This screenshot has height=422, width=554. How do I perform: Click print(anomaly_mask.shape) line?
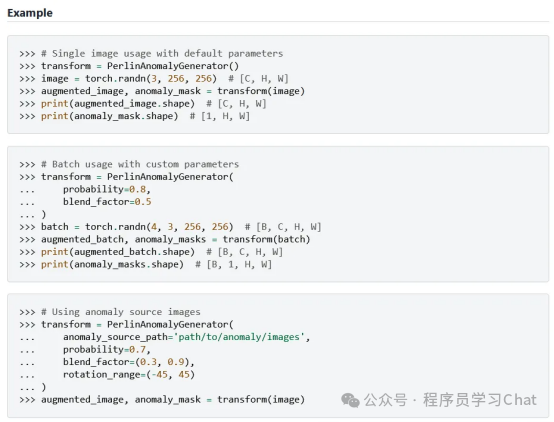[x=110, y=116]
